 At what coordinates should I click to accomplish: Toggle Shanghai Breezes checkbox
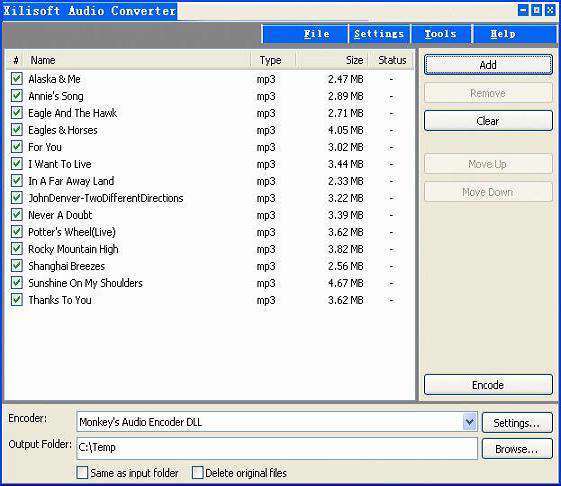click(17, 266)
